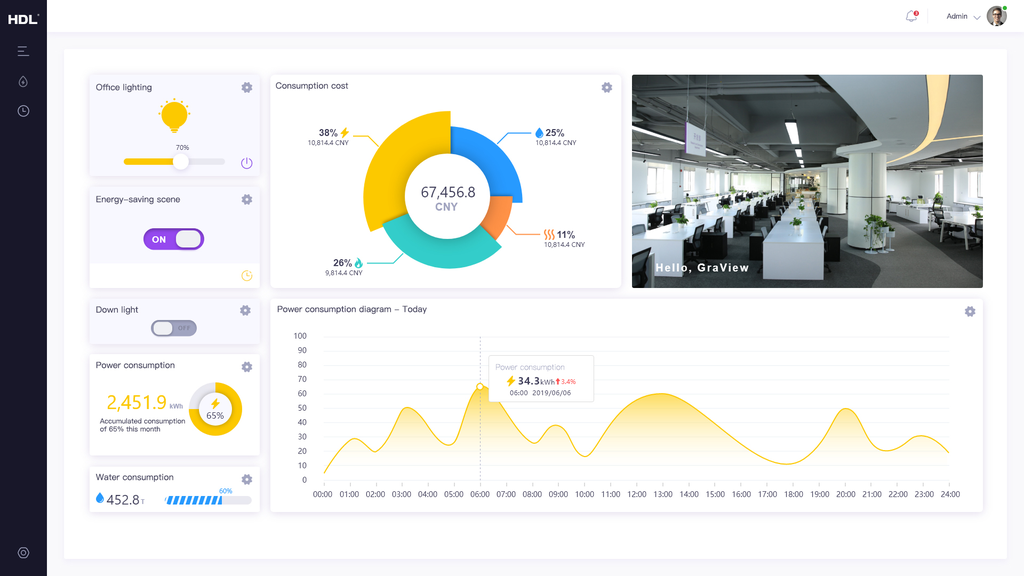Open the notification bell
Viewport: 1024px width, 576px height.
(x=911, y=16)
